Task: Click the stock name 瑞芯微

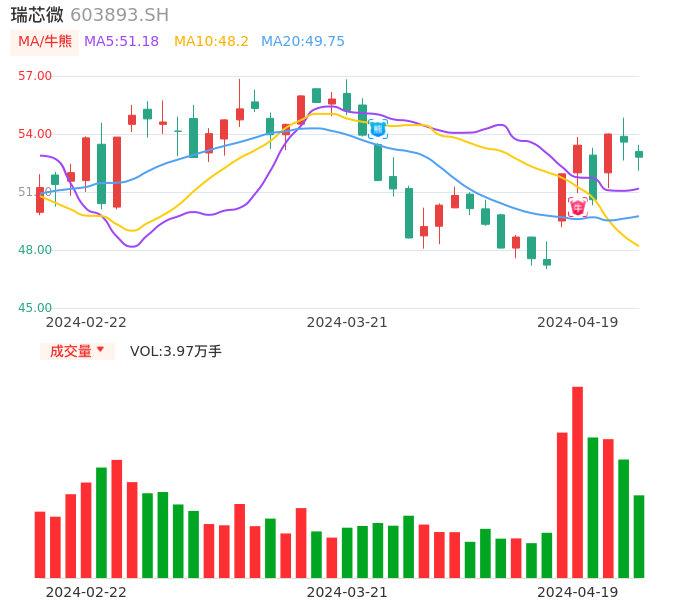Action: pos(37,15)
